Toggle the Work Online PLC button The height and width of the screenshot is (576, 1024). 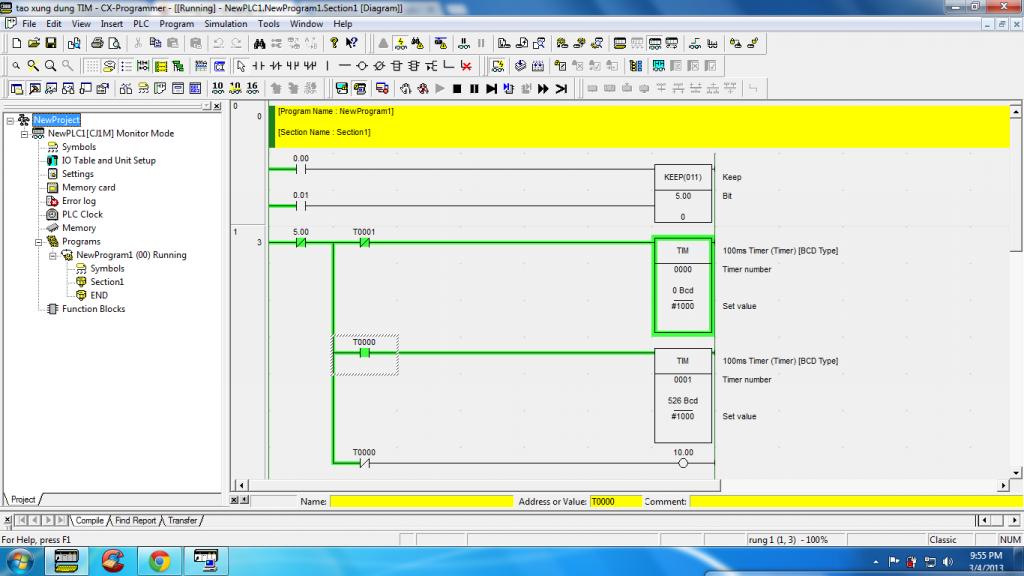pyautogui.click(x=400, y=43)
